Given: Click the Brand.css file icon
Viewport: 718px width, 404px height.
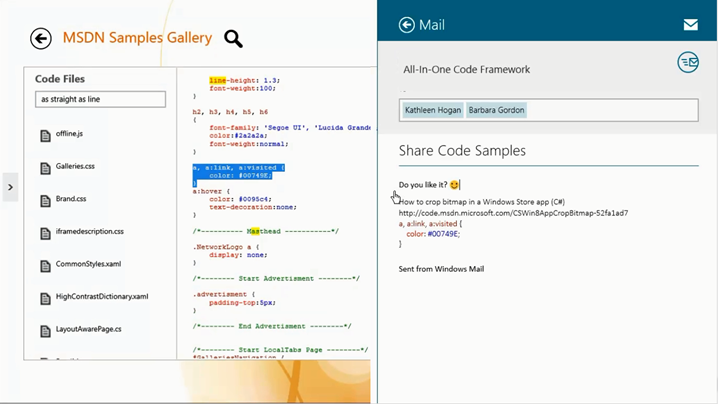Looking at the screenshot, I should 45,201.
